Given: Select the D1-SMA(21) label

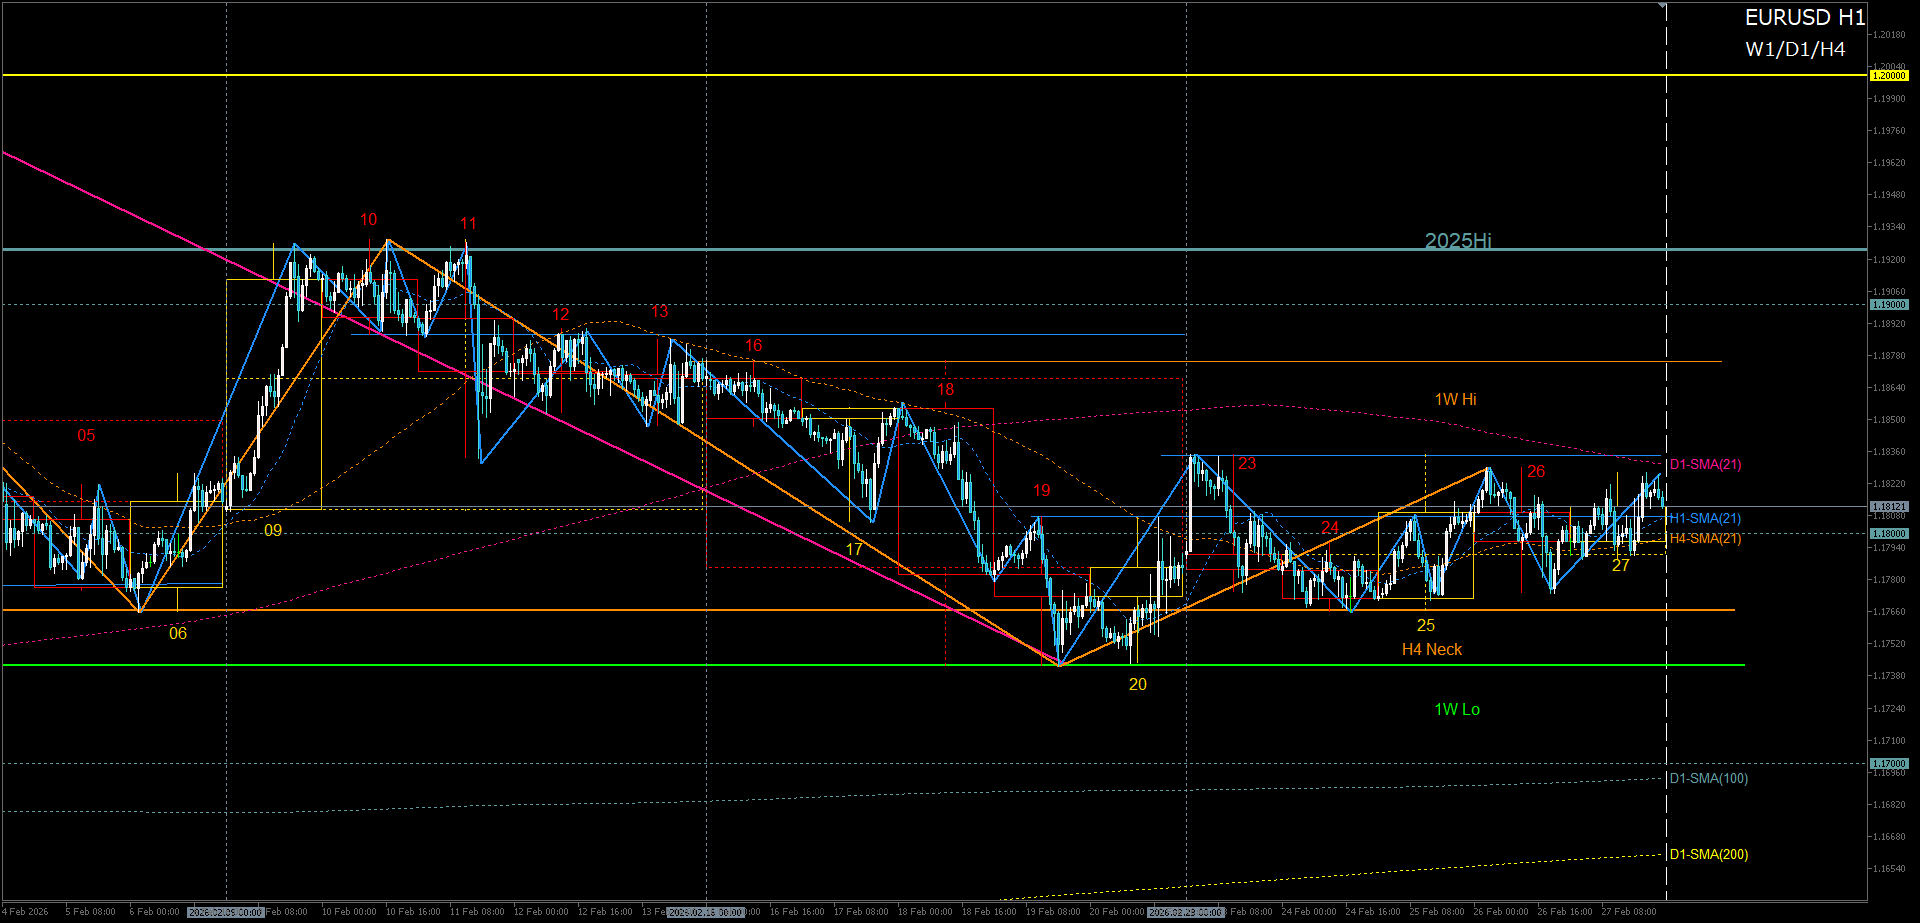Looking at the screenshot, I should [1705, 465].
